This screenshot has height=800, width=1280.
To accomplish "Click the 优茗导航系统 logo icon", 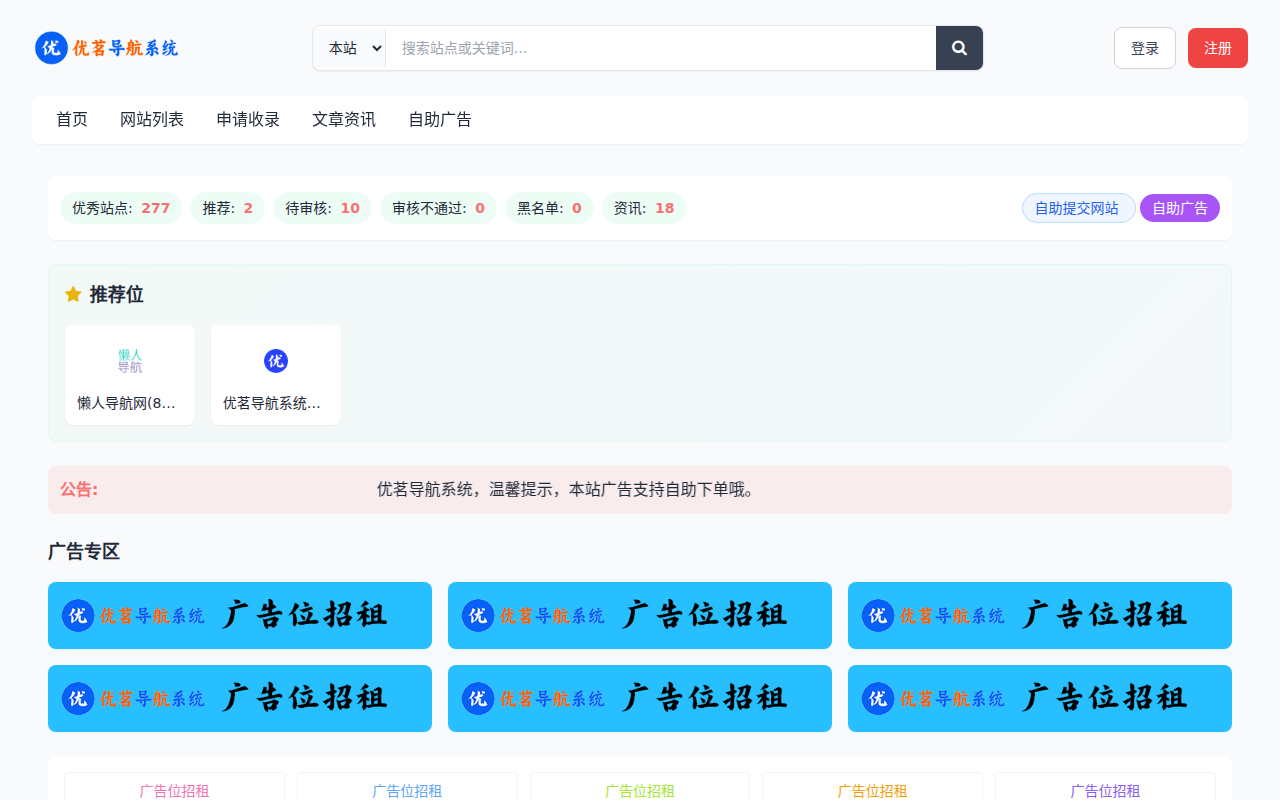I will 51,48.
